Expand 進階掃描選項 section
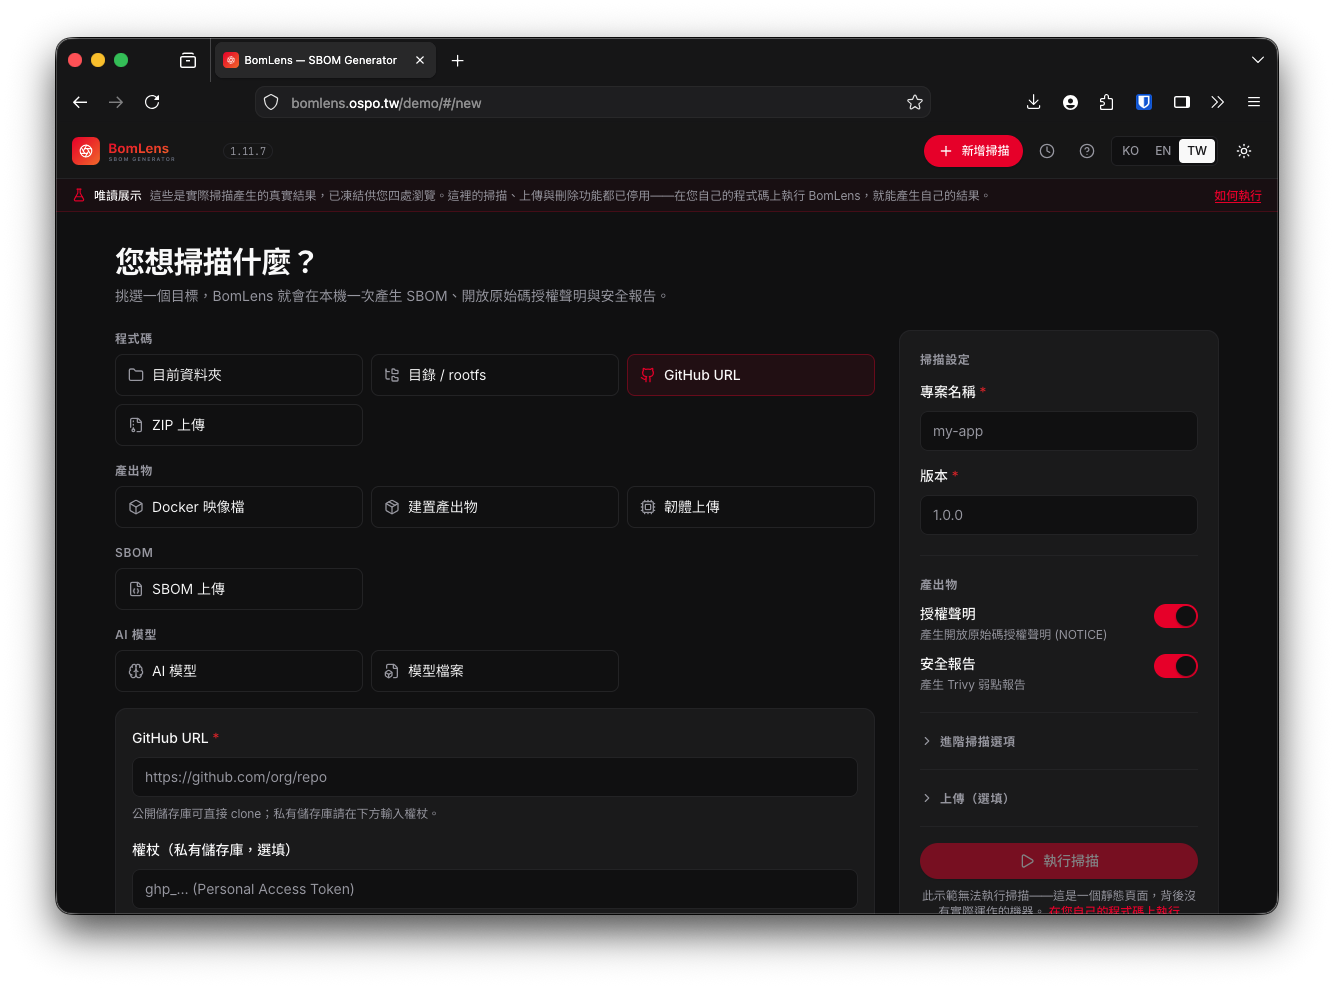Image resolution: width=1334 pixels, height=988 pixels. click(1058, 741)
